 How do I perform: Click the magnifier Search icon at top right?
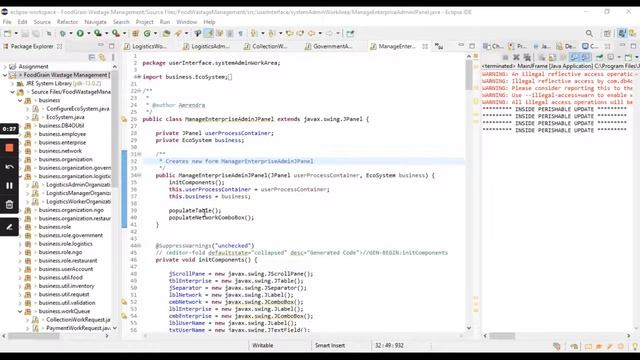coord(589,33)
